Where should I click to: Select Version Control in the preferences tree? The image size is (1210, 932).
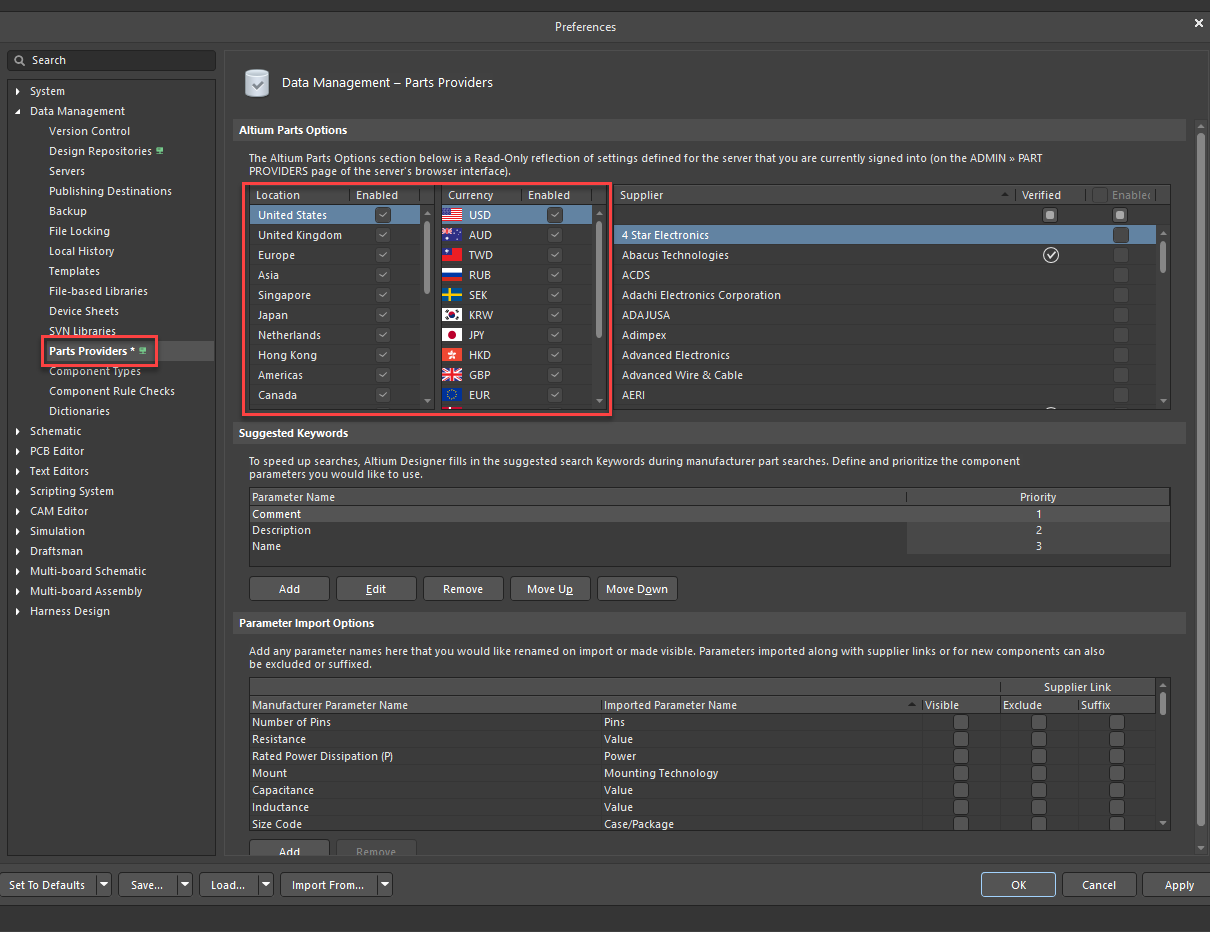pyautogui.click(x=89, y=131)
